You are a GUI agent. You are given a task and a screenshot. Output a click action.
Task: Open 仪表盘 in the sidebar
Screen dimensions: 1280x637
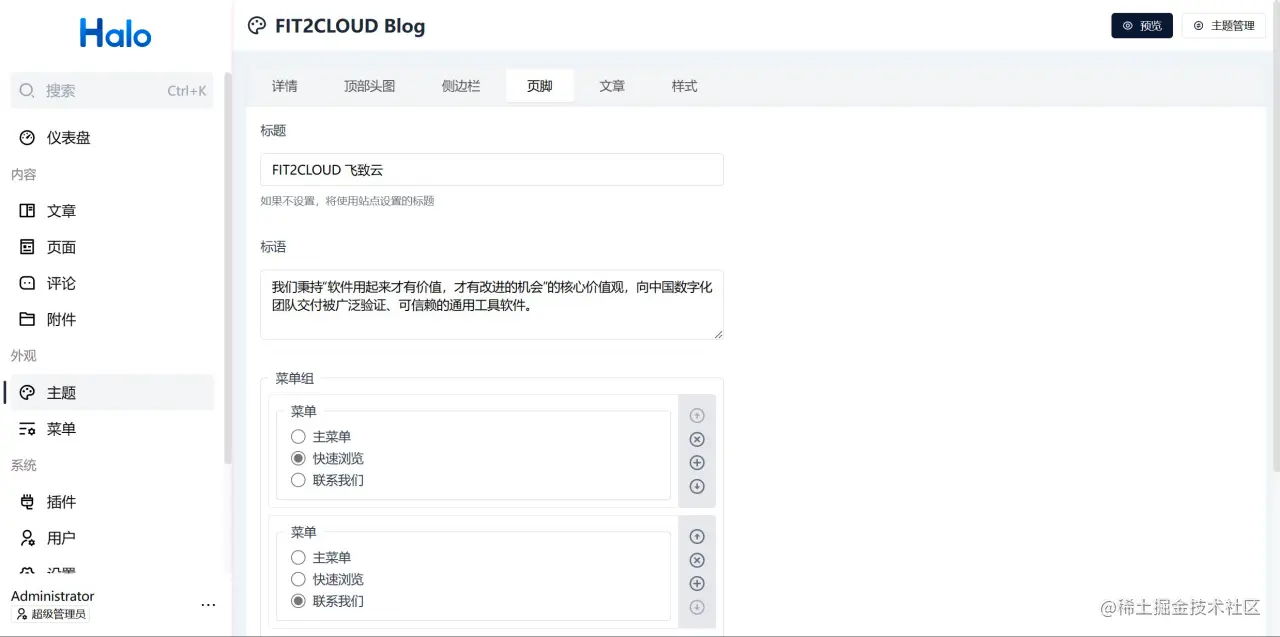[x=111, y=137]
